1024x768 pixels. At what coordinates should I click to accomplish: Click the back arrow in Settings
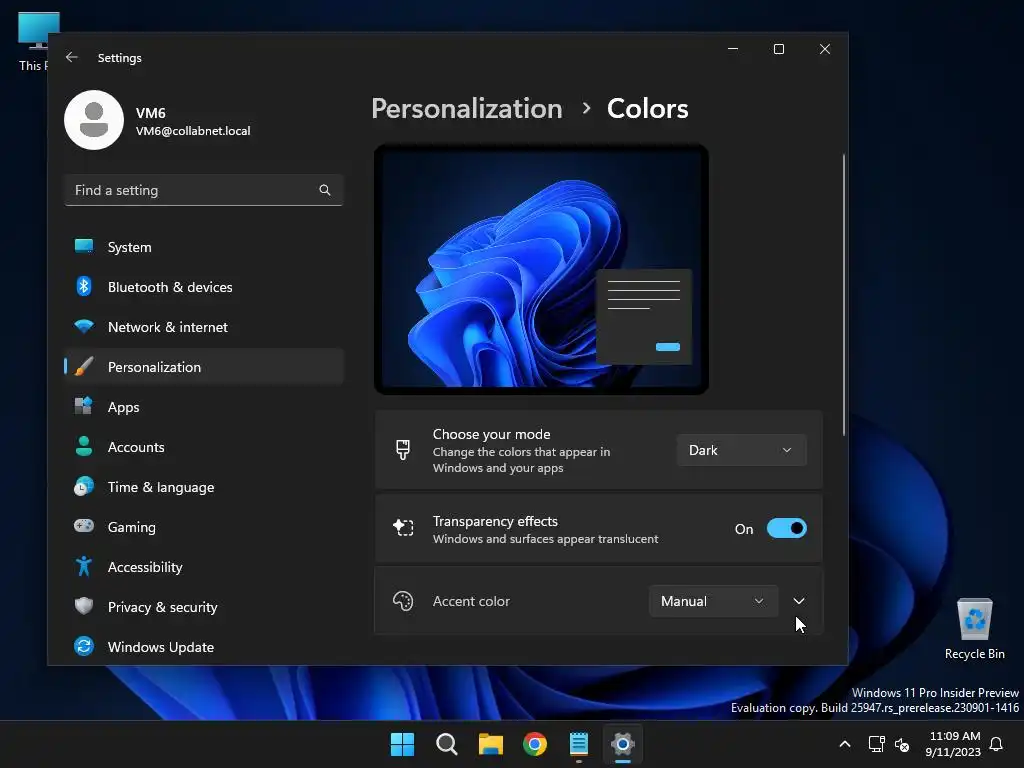pos(72,57)
